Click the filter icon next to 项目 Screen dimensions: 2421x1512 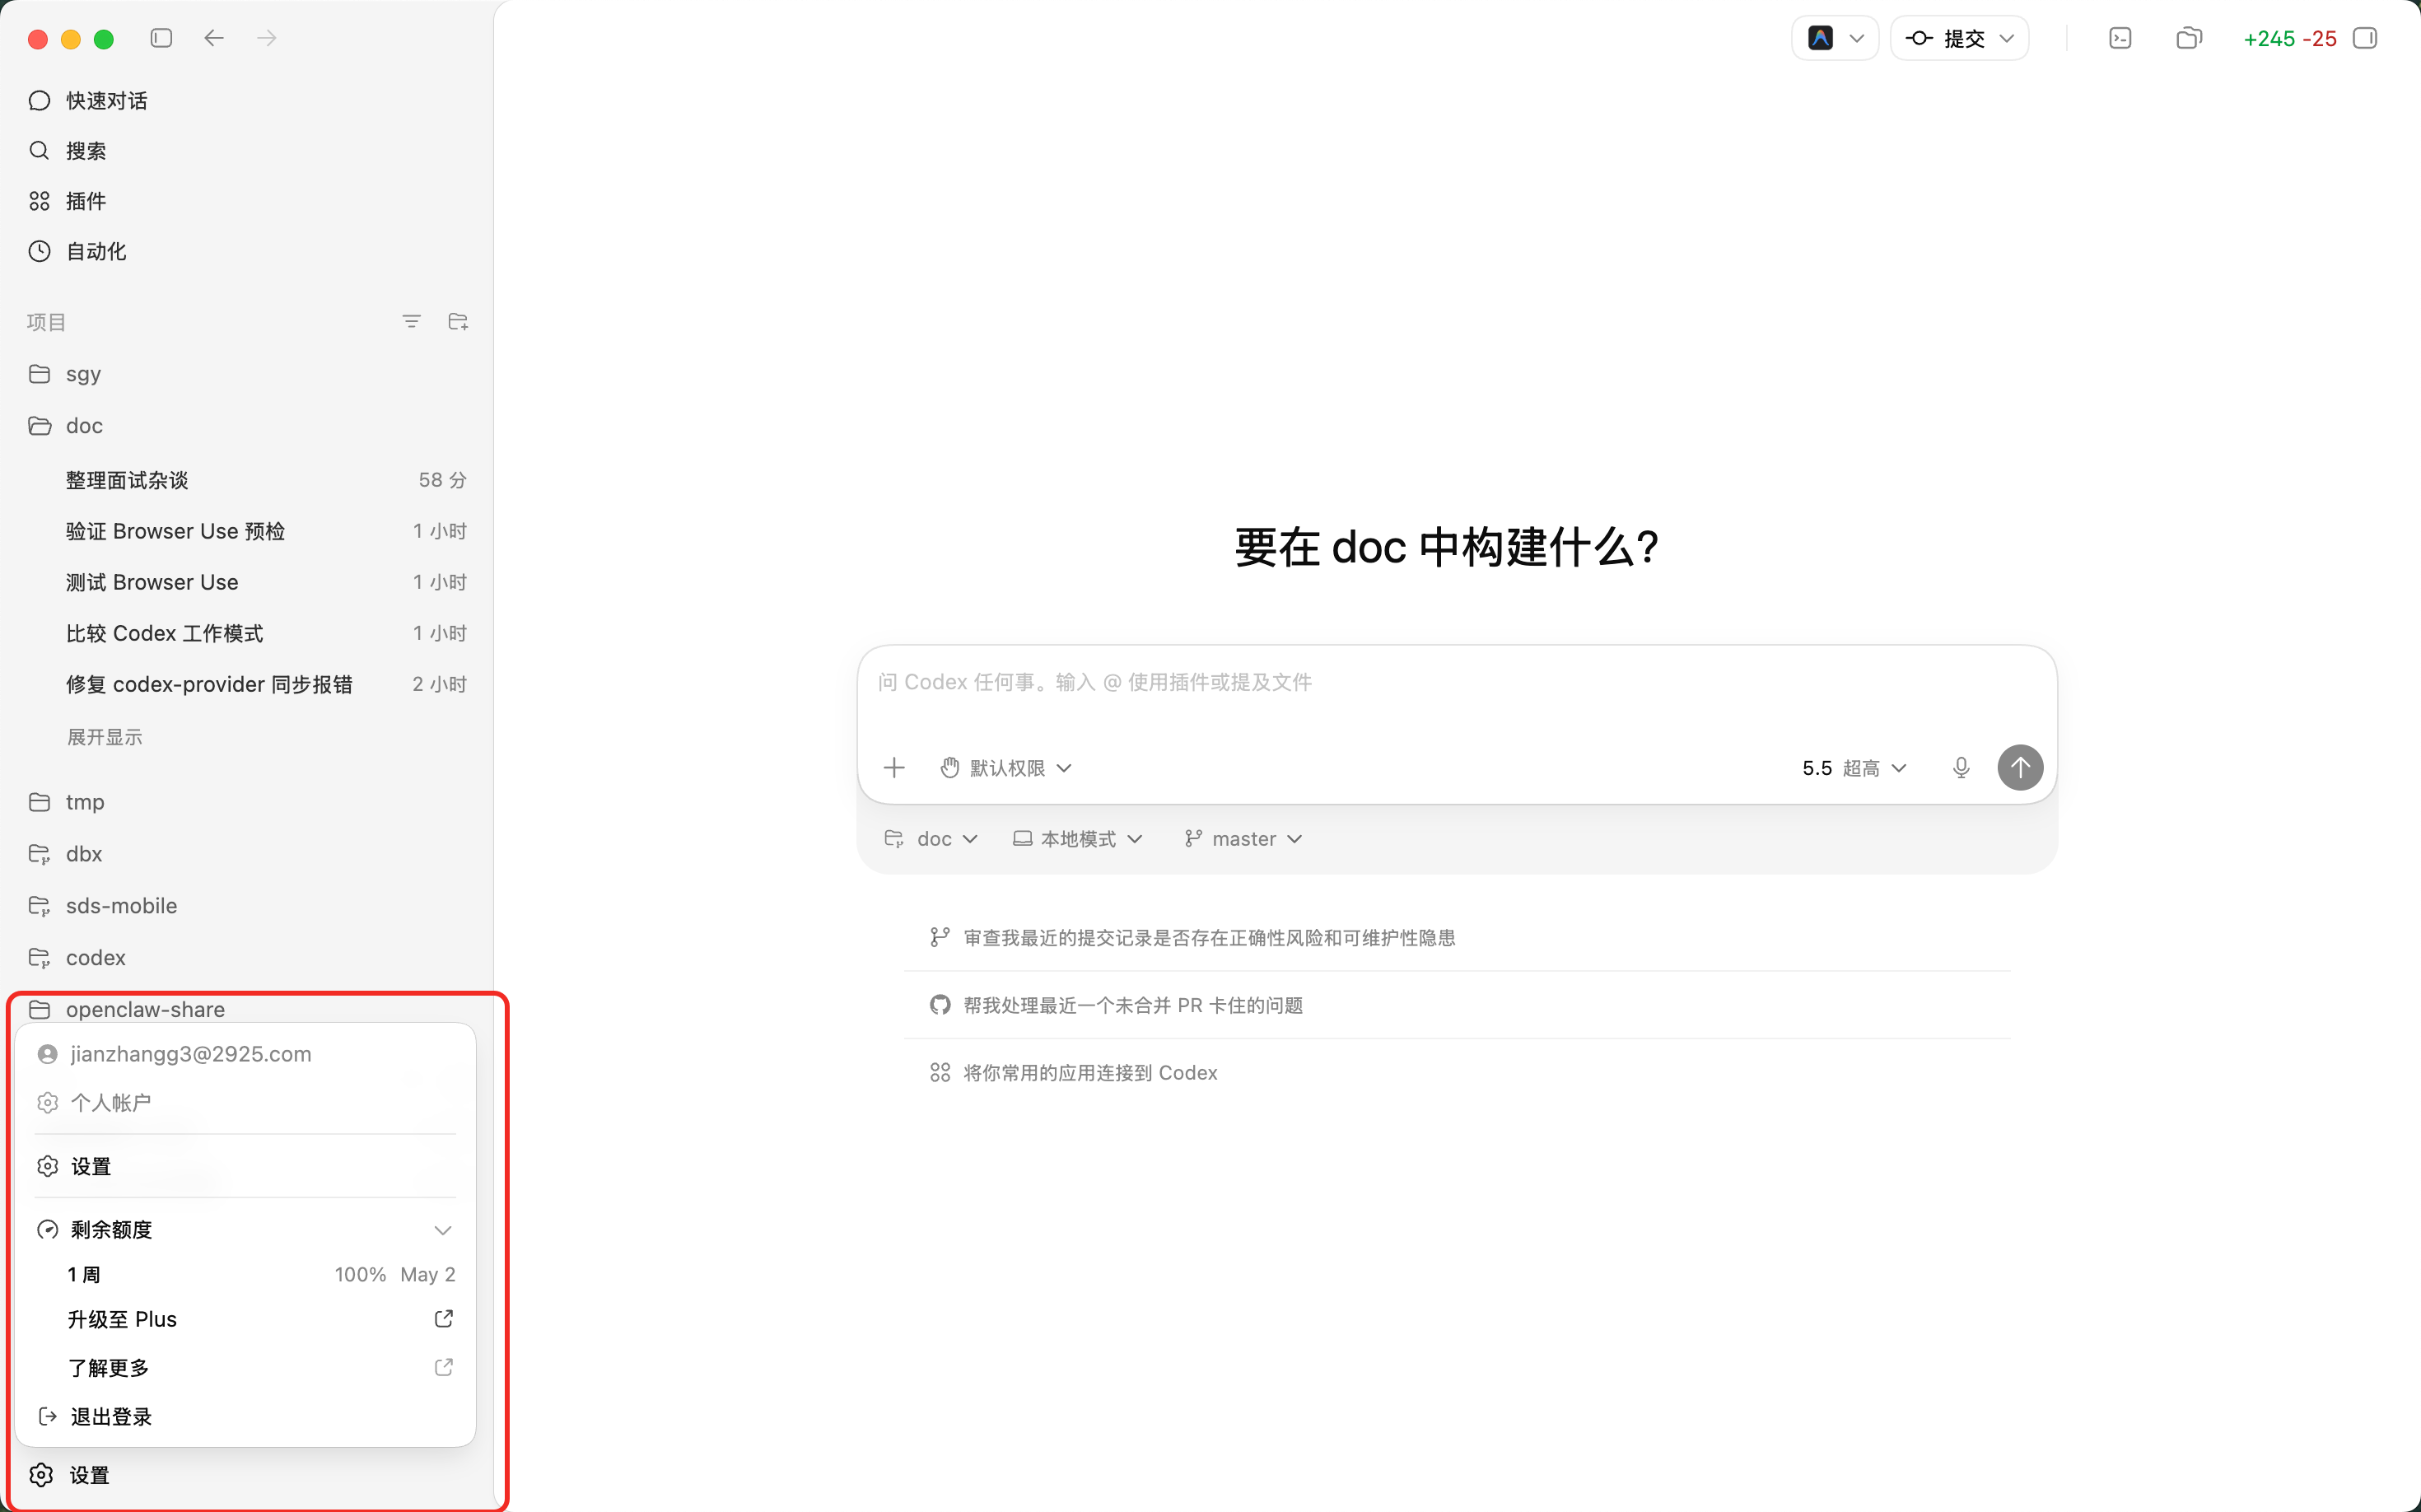411,321
